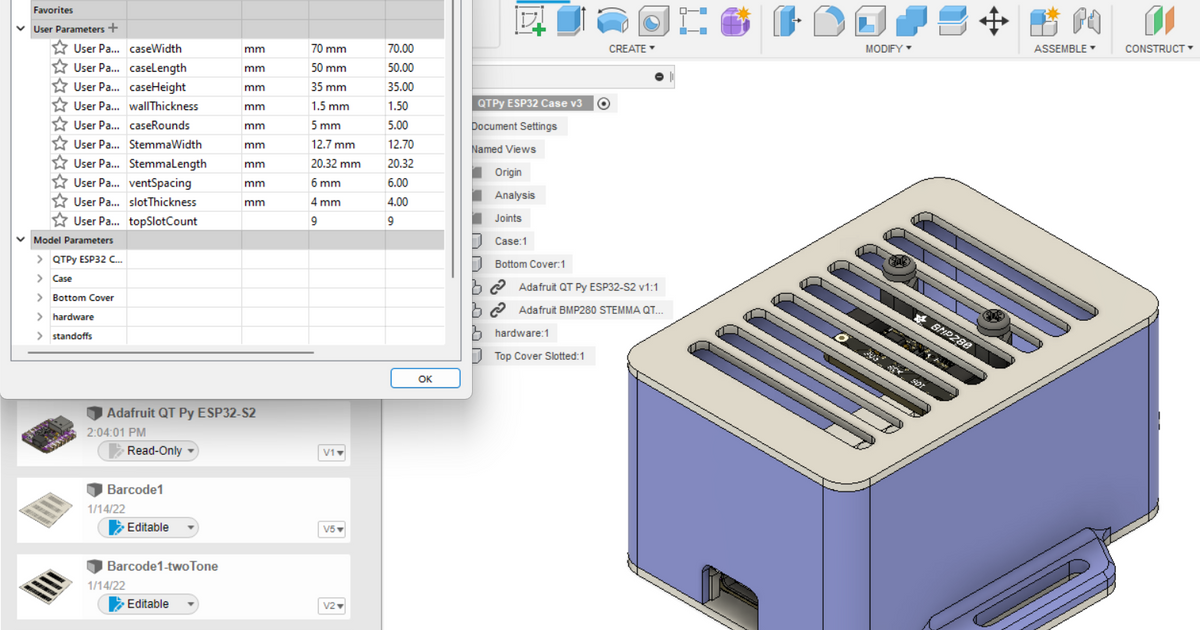Click the New Component icon in Assemble

1045,20
